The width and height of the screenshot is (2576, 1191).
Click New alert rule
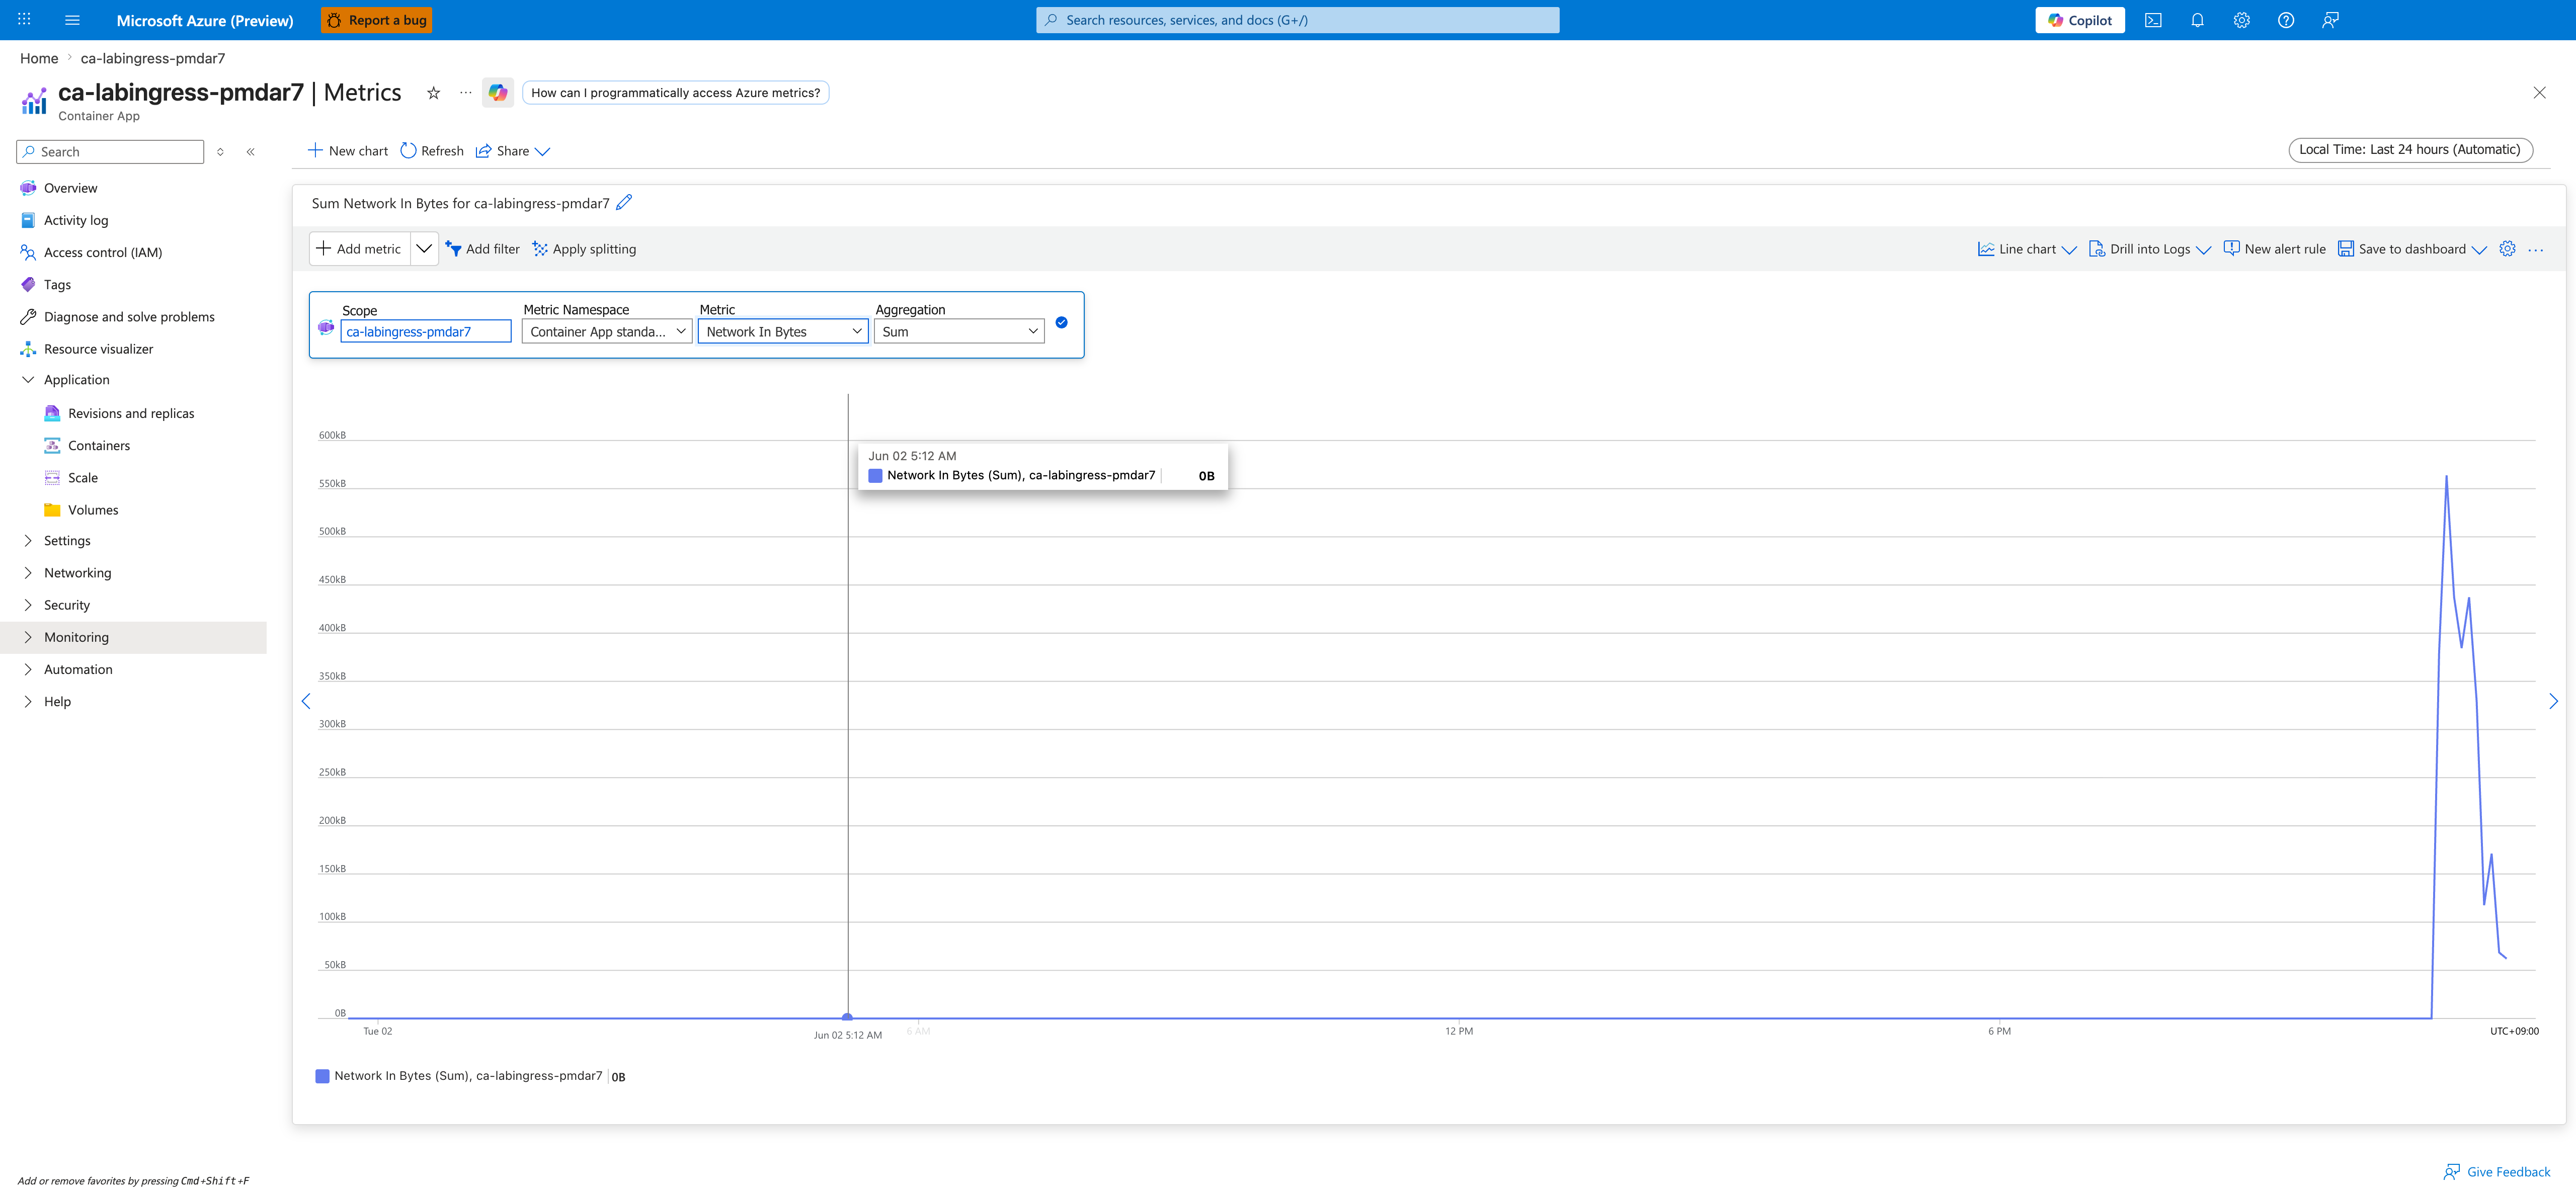[2274, 249]
